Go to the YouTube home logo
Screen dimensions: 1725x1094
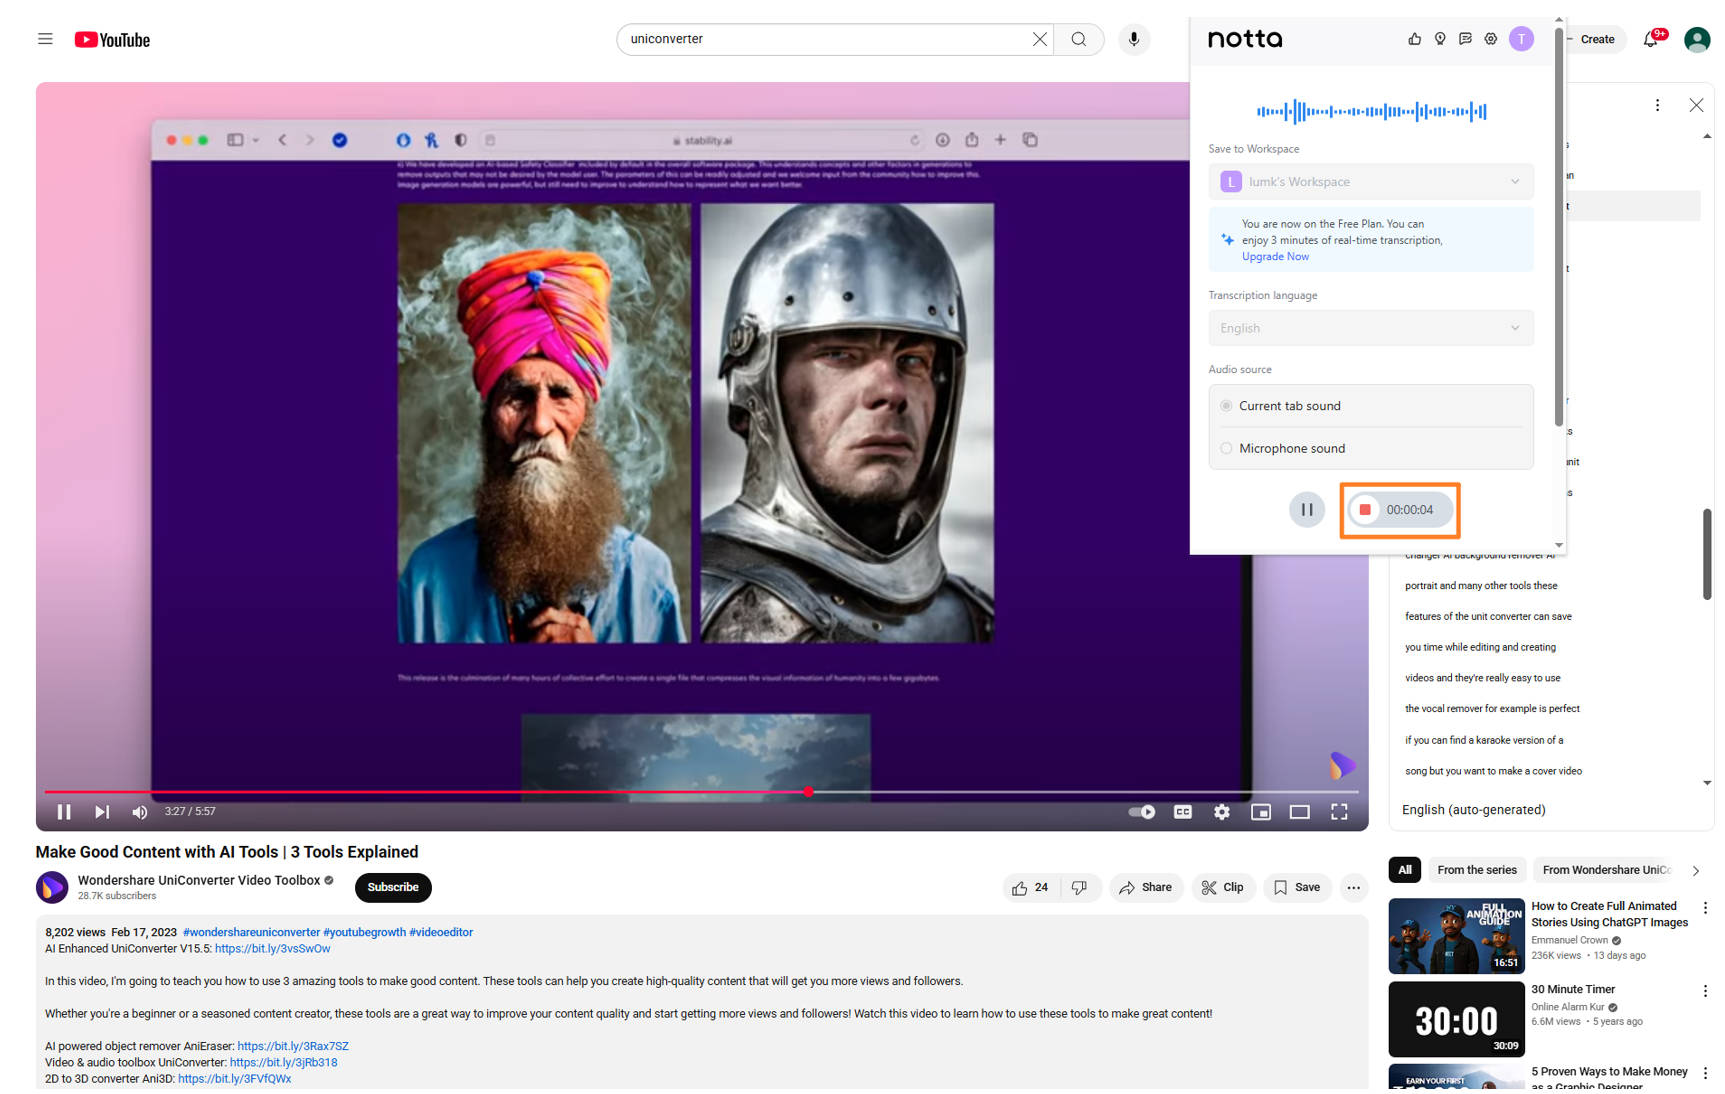coord(112,40)
